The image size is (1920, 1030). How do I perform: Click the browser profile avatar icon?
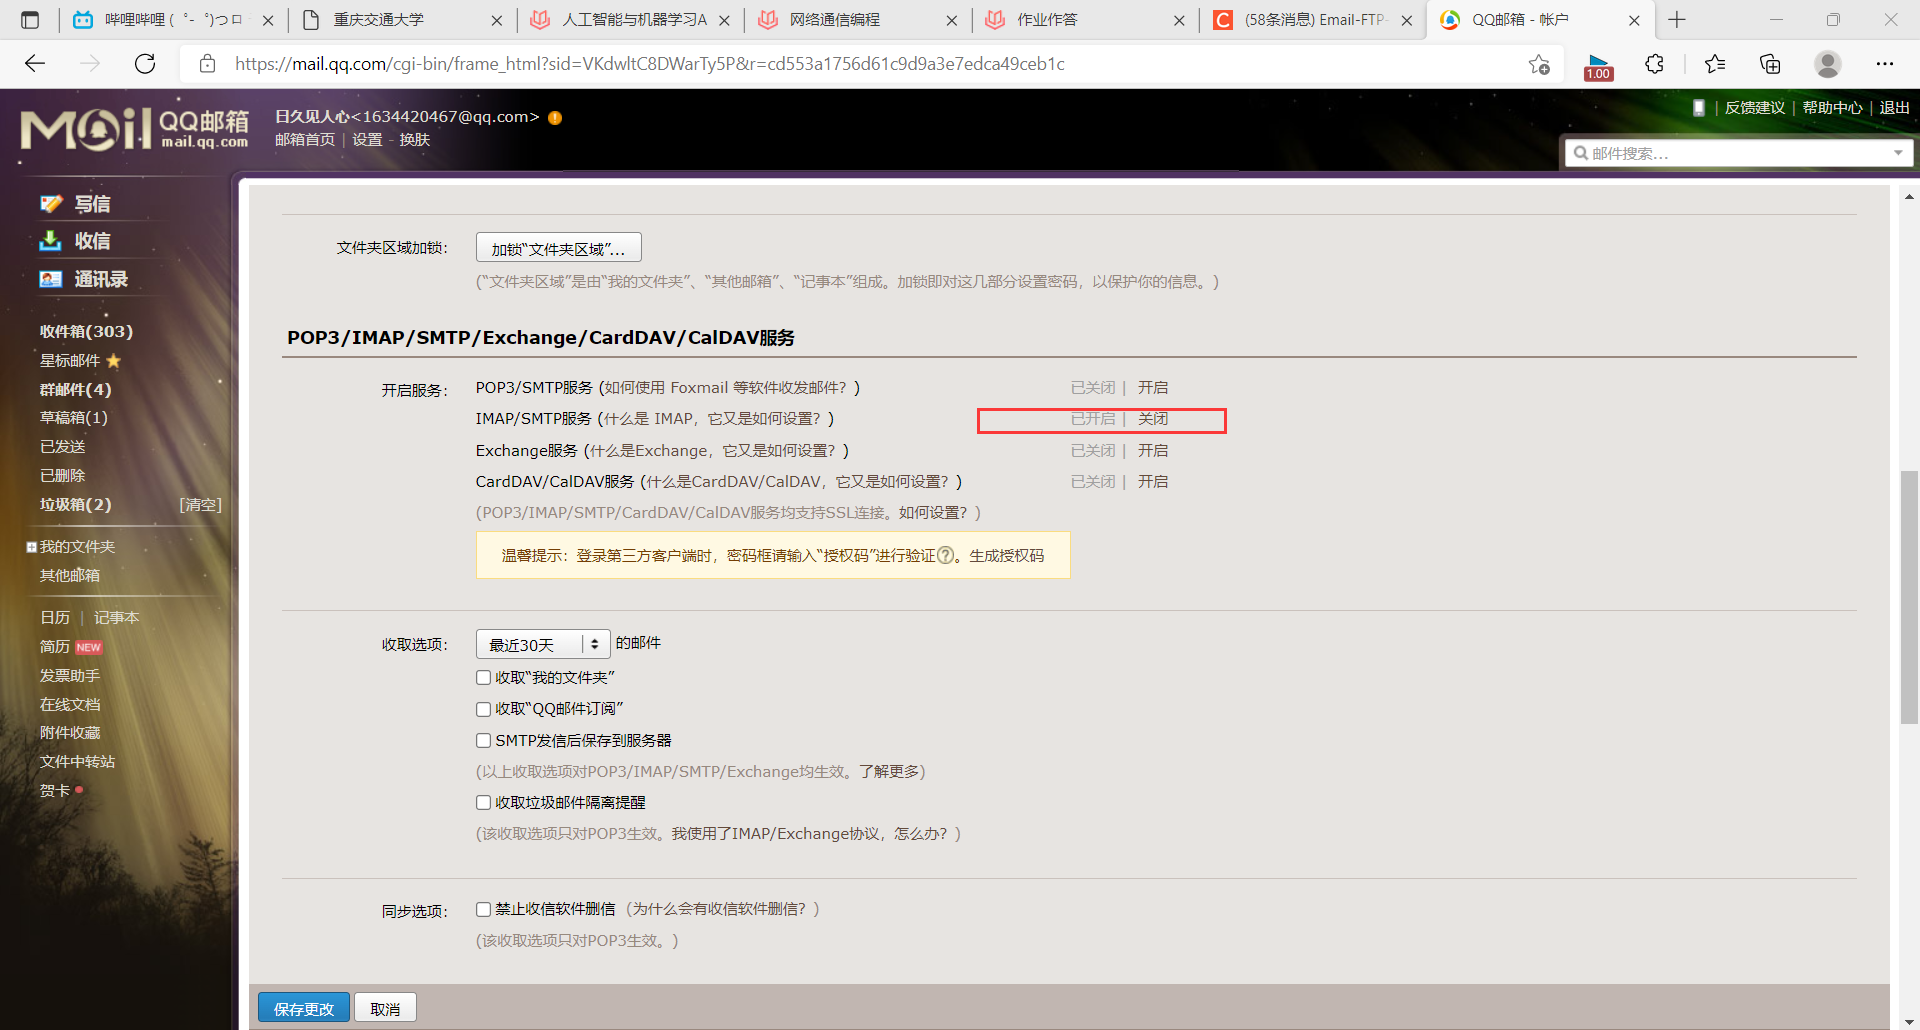click(x=1827, y=63)
